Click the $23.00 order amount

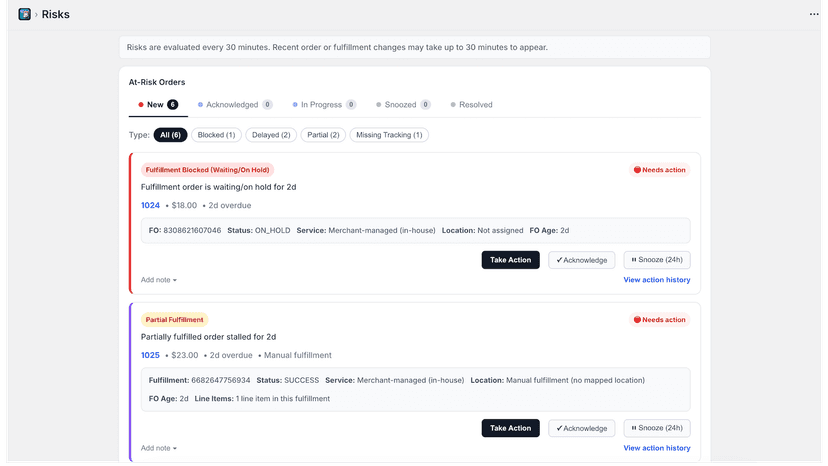185,356
